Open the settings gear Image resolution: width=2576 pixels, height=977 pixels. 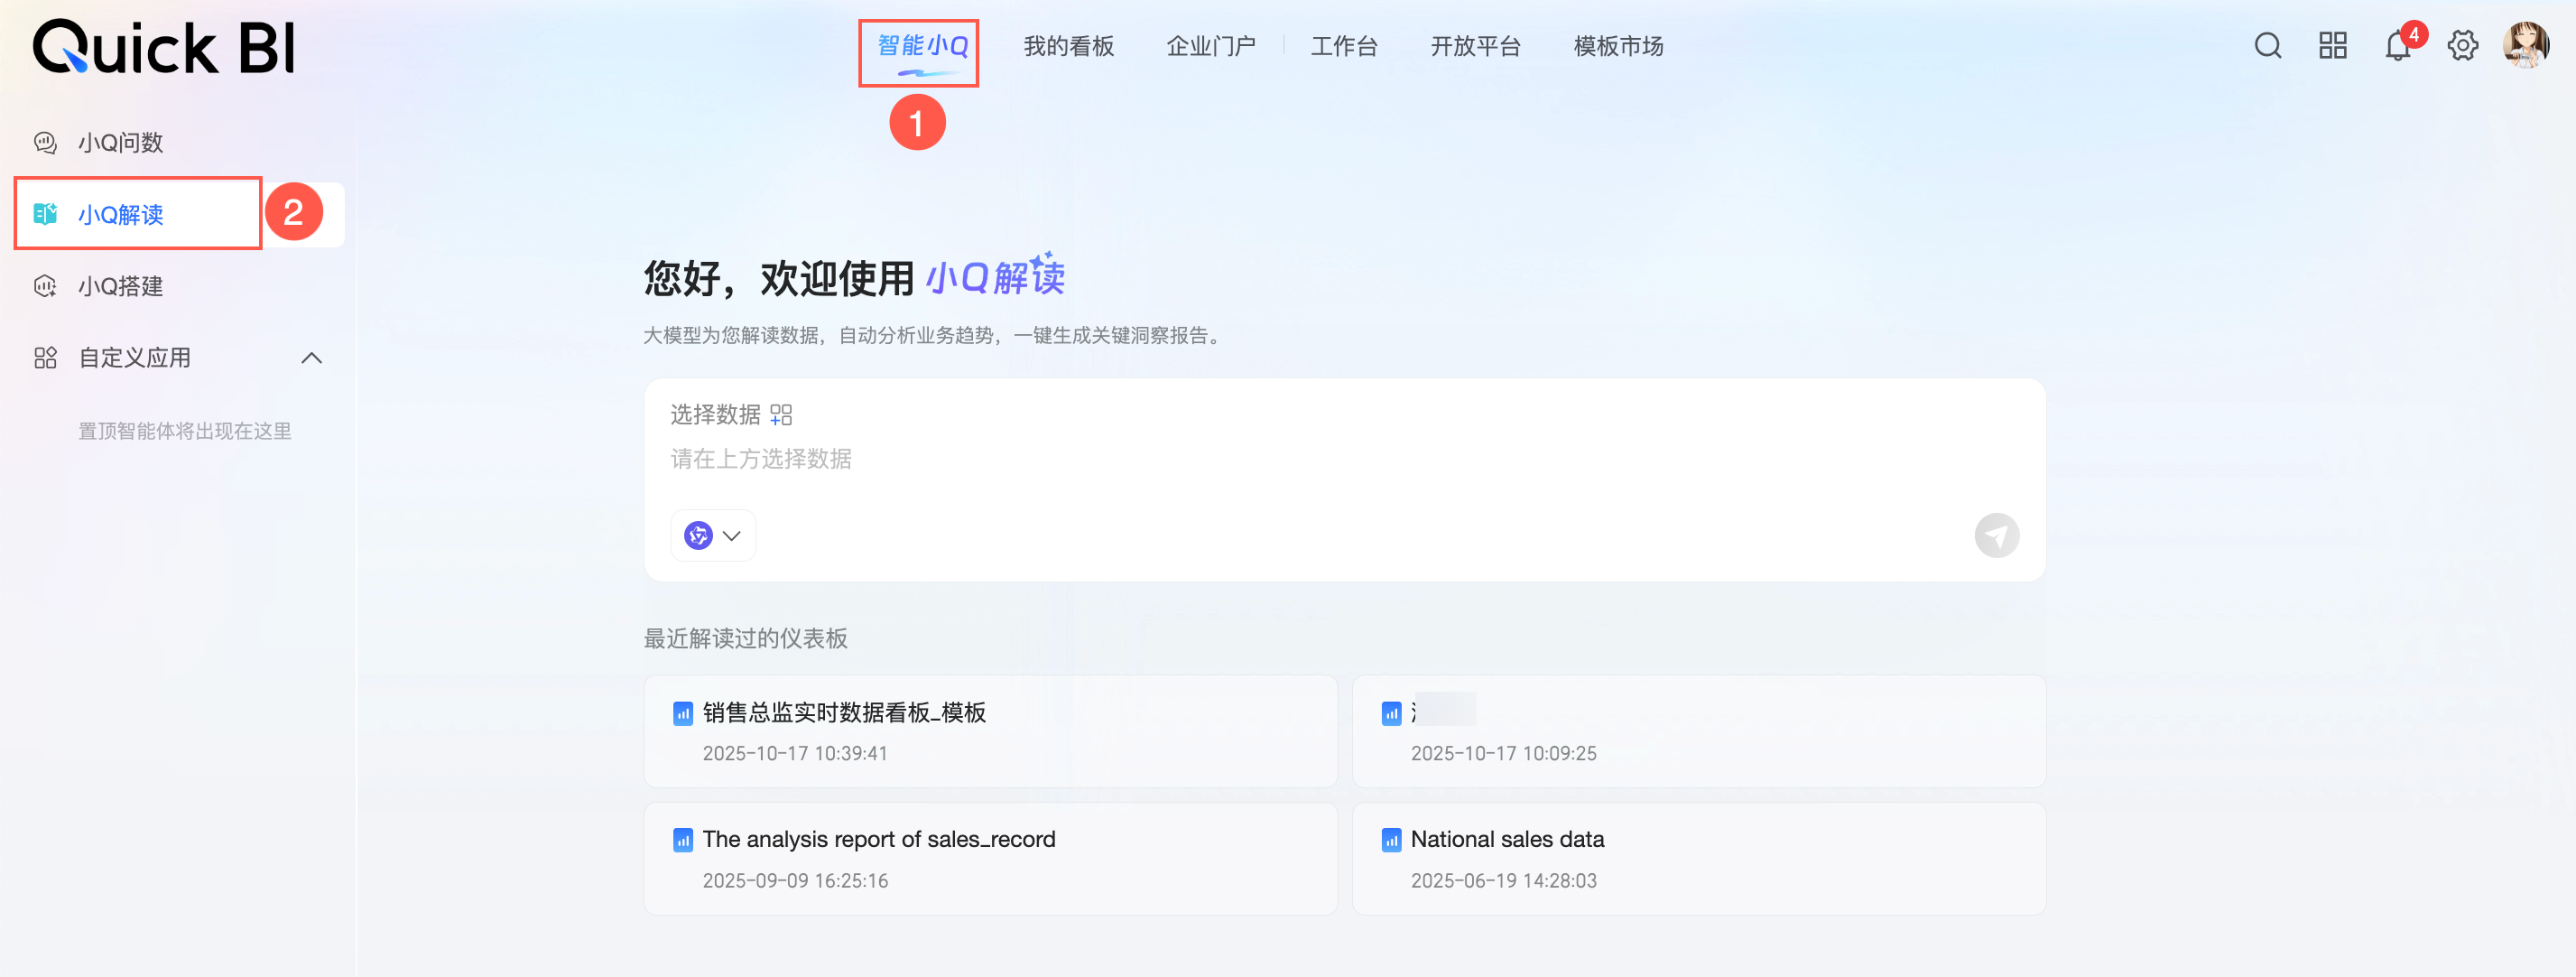(x=2462, y=46)
